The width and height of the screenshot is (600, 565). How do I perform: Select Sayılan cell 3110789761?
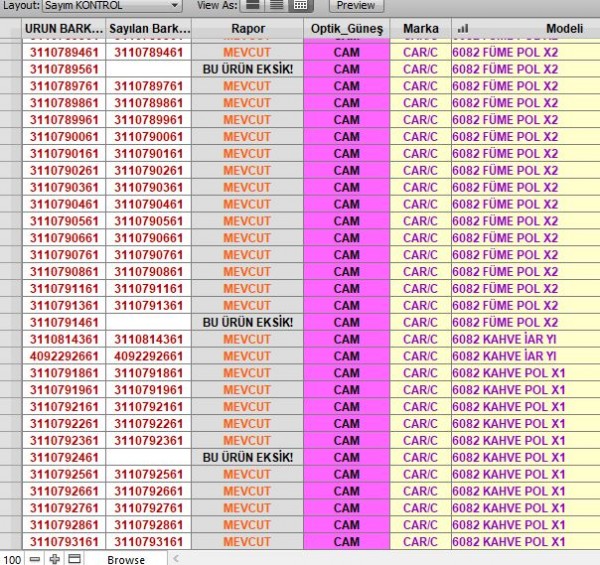pos(149,86)
